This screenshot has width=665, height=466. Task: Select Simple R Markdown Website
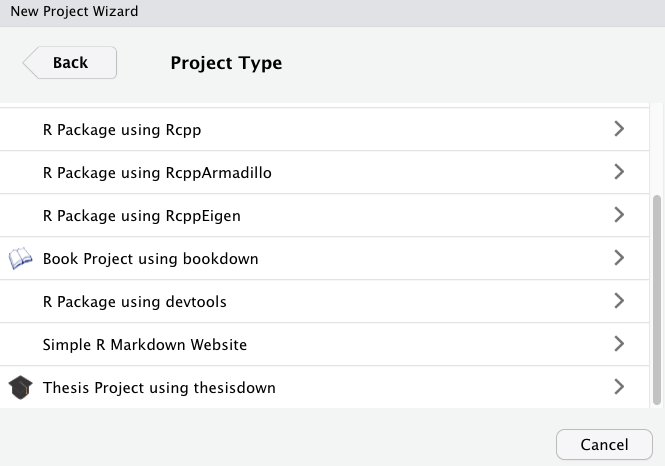[x=144, y=345]
